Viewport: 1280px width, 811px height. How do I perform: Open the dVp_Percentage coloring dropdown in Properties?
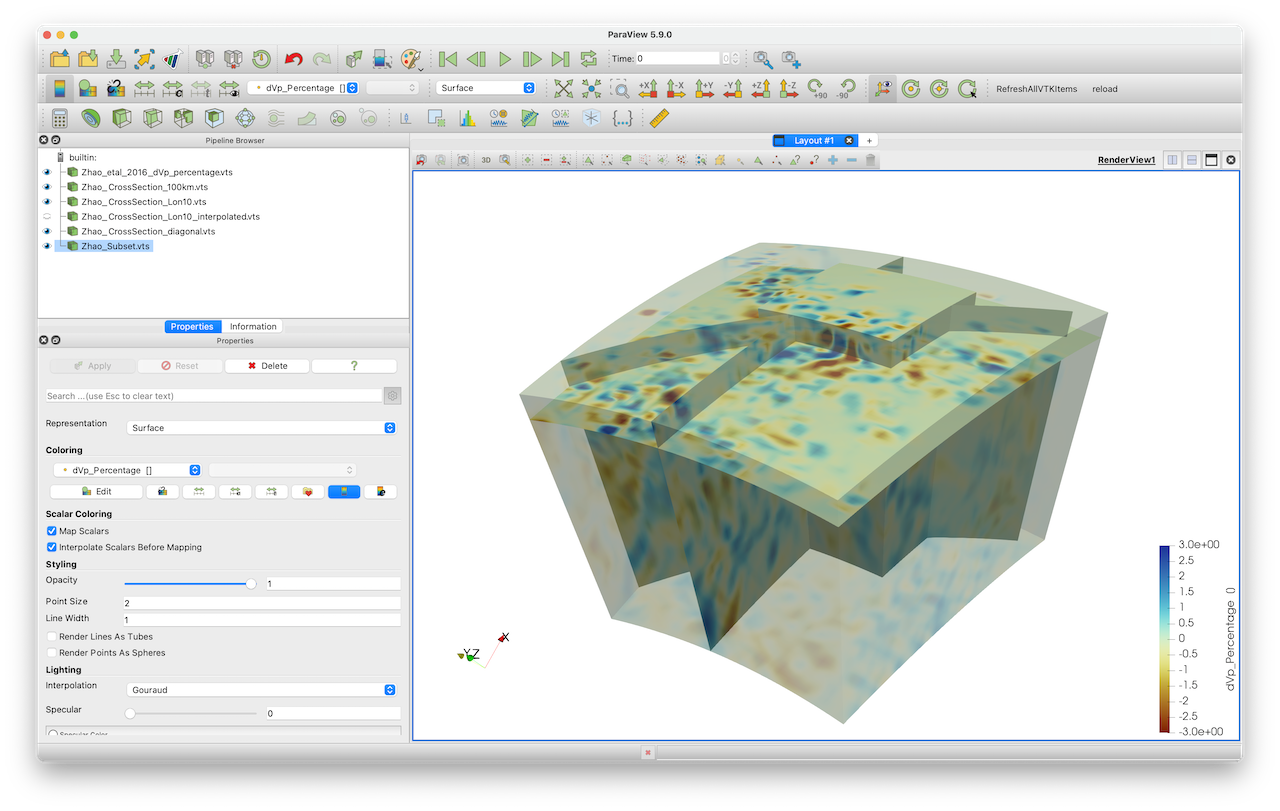click(x=127, y=470)
